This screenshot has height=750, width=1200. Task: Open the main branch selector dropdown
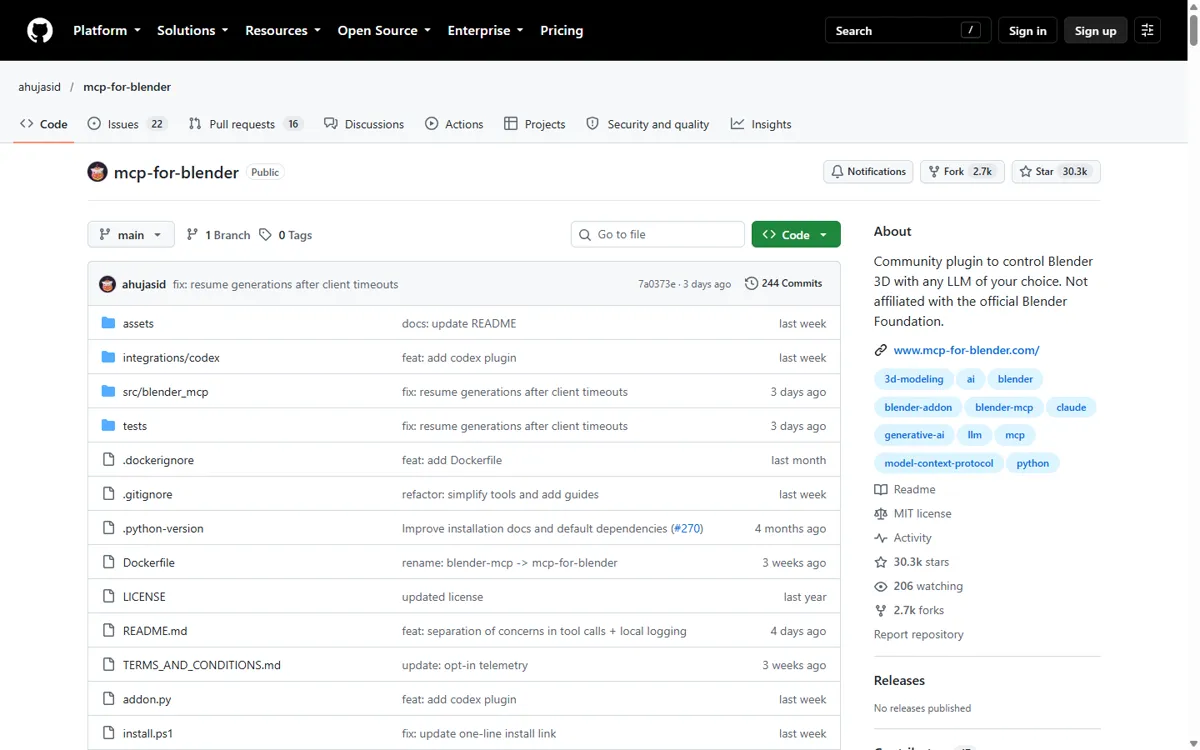[131, 235]
